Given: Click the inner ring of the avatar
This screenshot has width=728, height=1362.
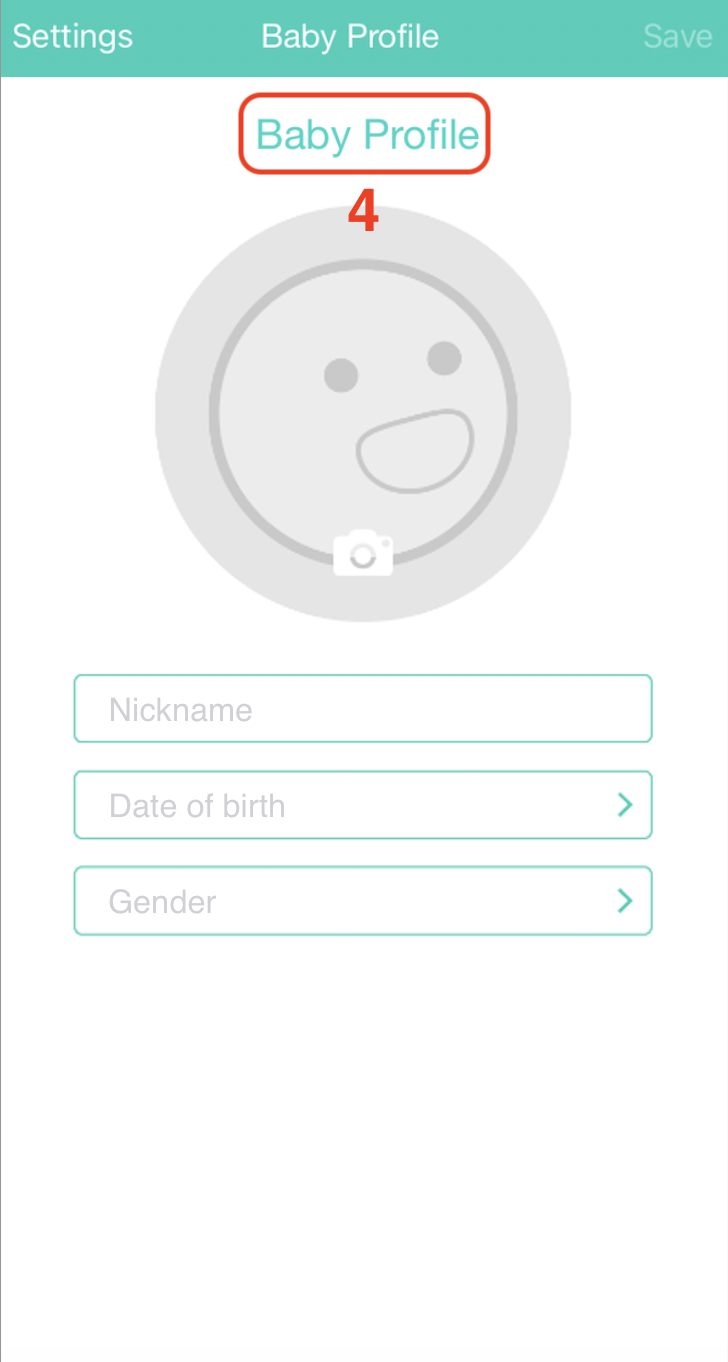Looking at the screenshot, I should [x=213, y=413].
